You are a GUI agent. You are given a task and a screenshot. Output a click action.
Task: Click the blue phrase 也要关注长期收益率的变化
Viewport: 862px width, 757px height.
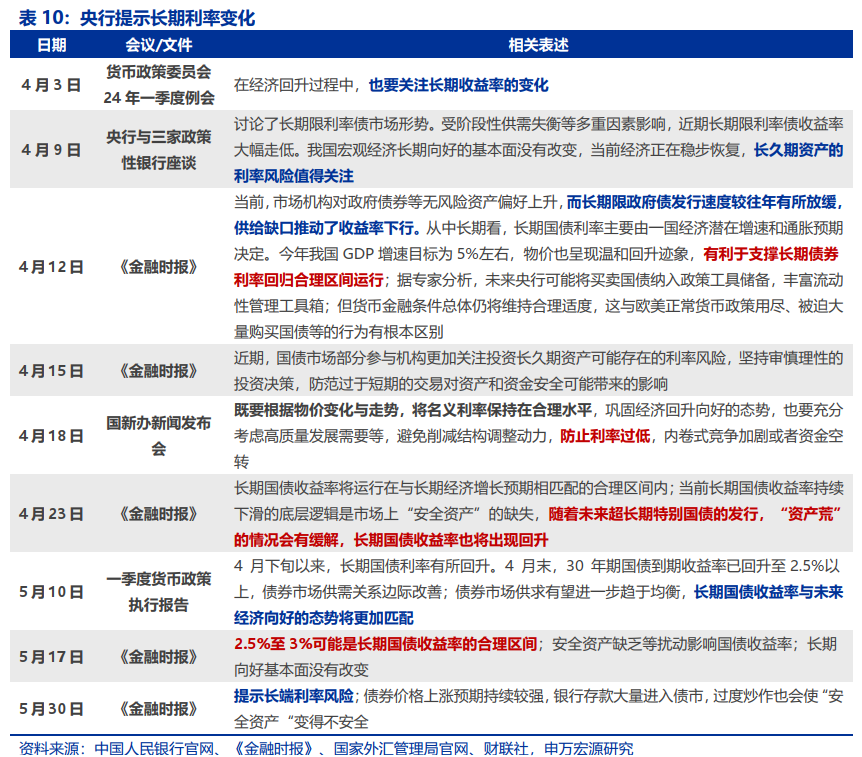(x=458, y=85)
